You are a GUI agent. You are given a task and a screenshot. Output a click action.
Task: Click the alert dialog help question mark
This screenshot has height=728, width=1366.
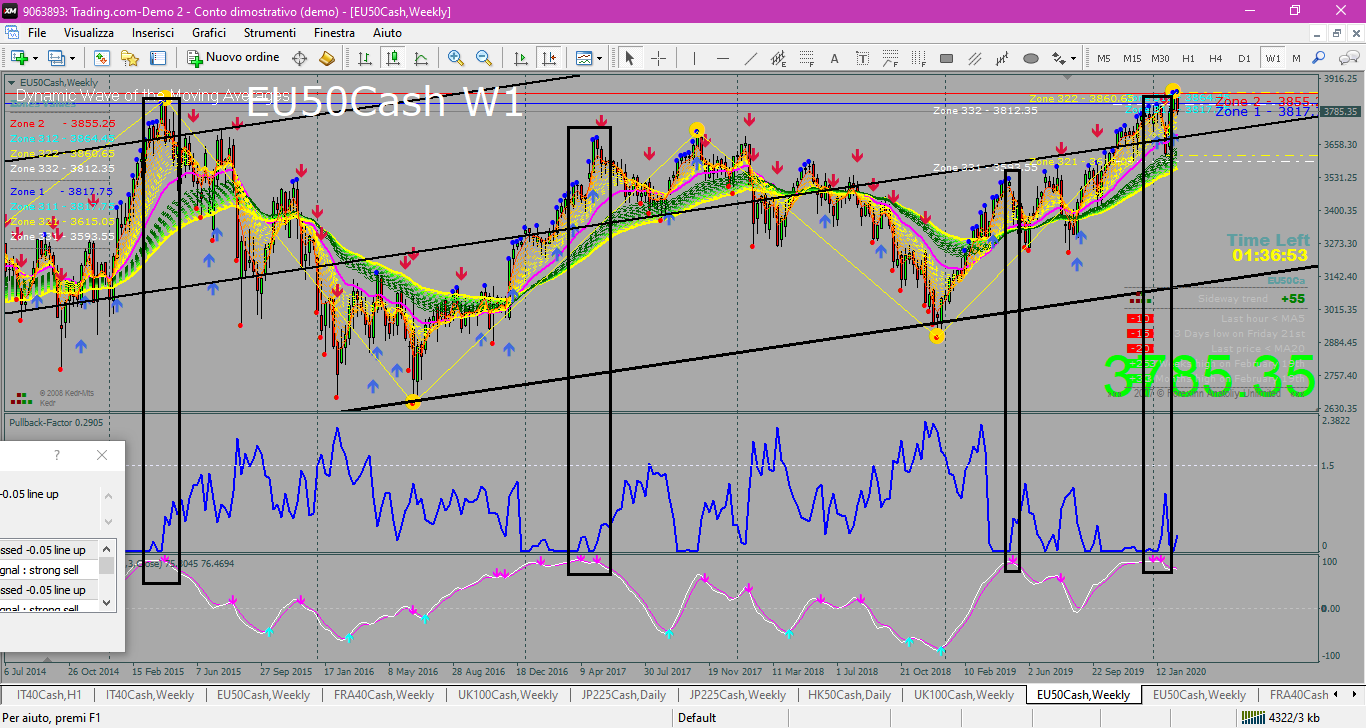pos(57,455)
